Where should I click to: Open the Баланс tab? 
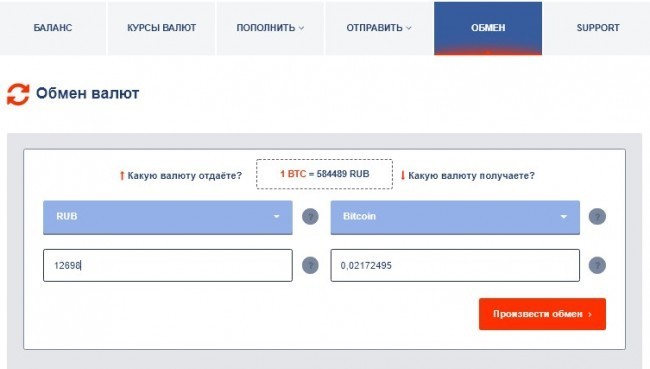point(53,28)
